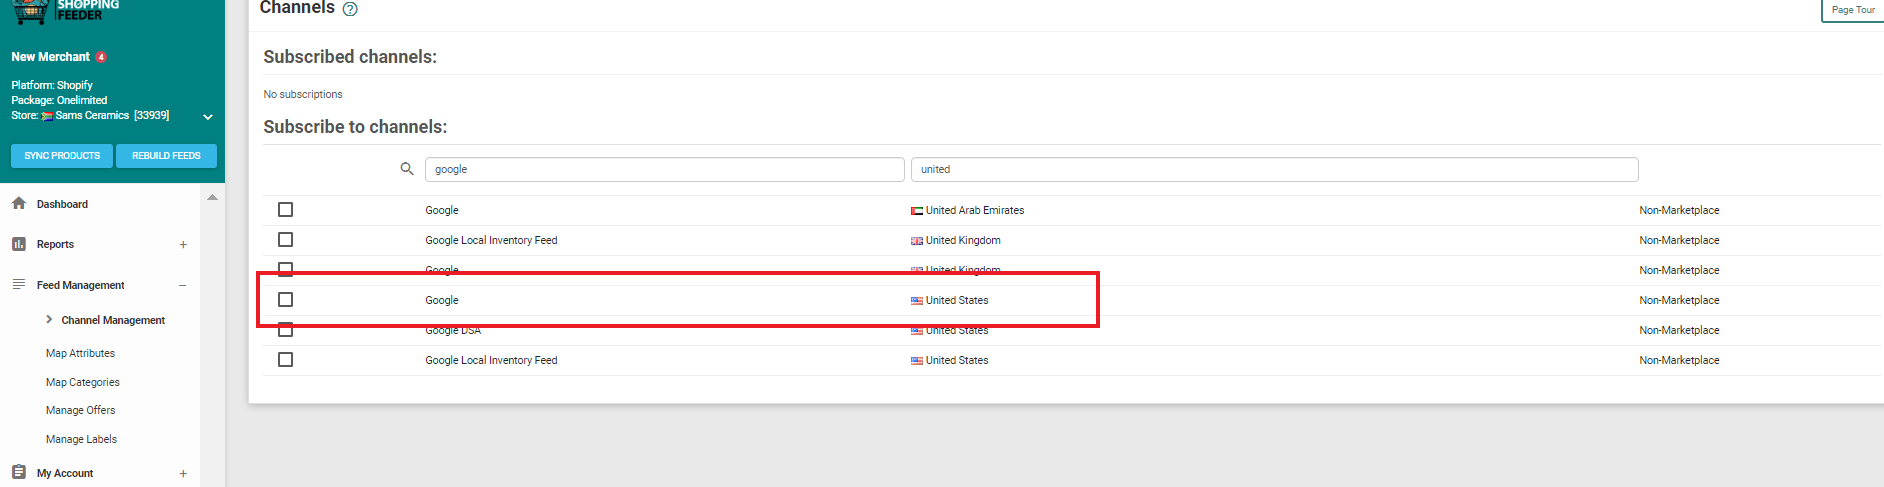The image size is (1884, 487).
Task: Click United Kingdom in the Local Inventory Feed row
Action: click(963, 240)
